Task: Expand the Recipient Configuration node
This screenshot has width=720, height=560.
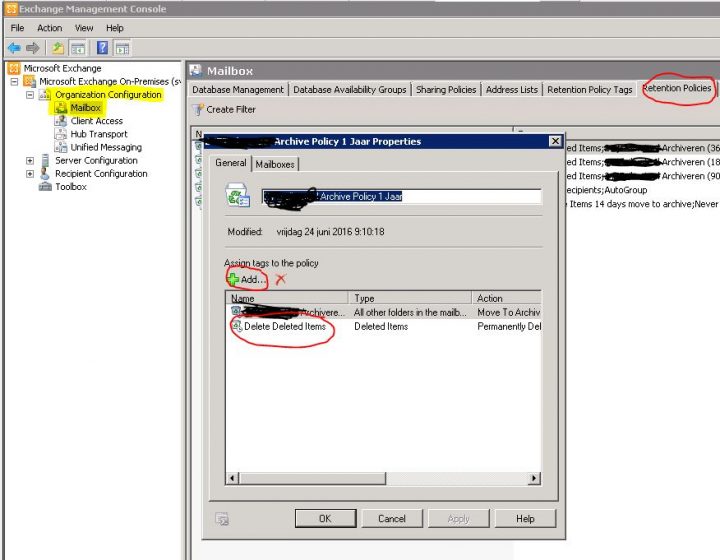Action: (30, 174)
